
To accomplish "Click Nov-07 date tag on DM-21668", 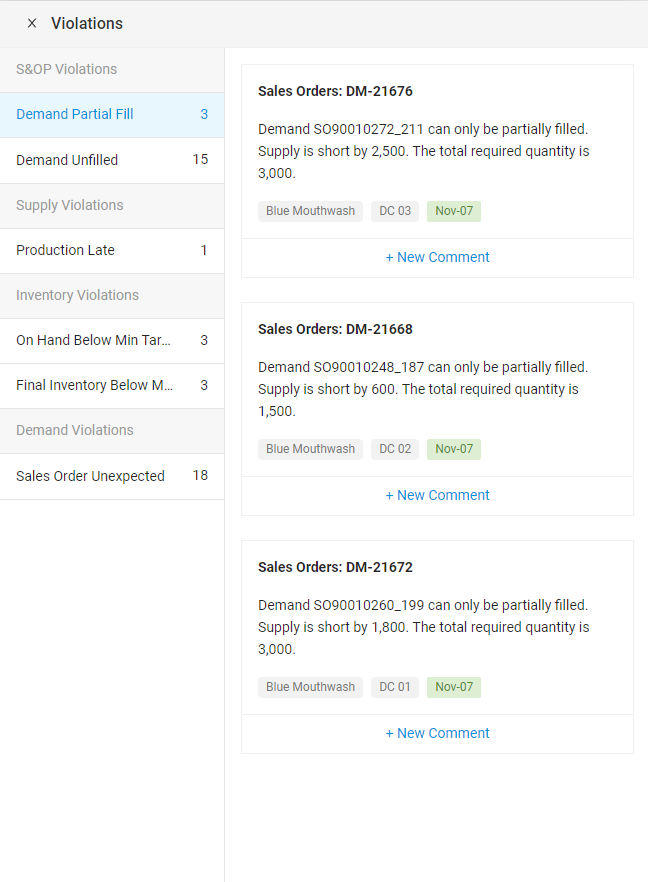I will click(x=454, y=449).
